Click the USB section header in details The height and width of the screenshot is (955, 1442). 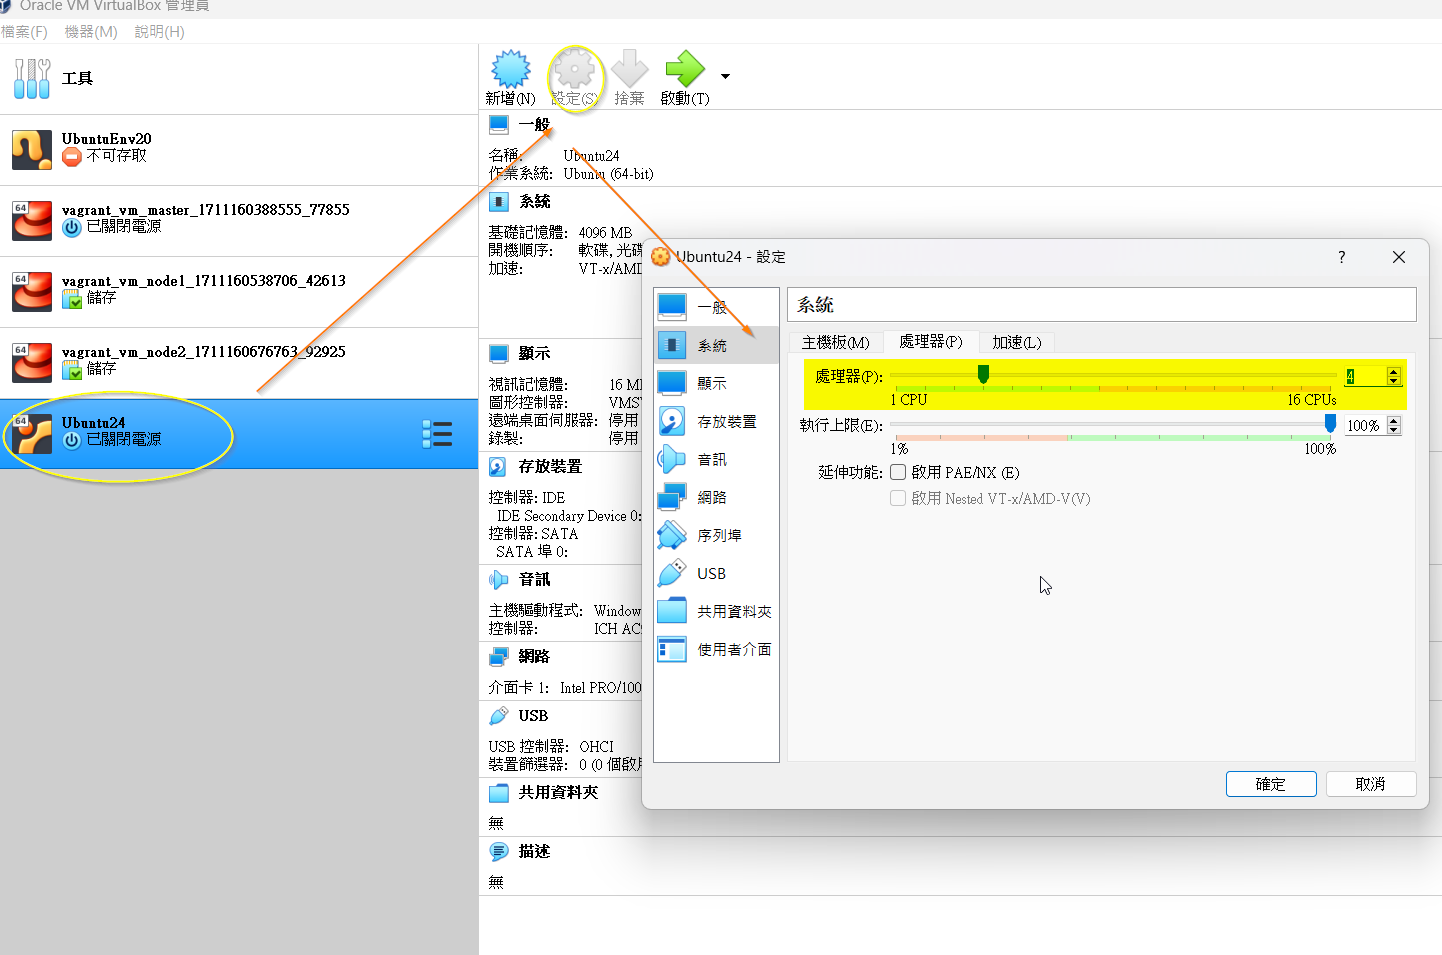(533, 716)
